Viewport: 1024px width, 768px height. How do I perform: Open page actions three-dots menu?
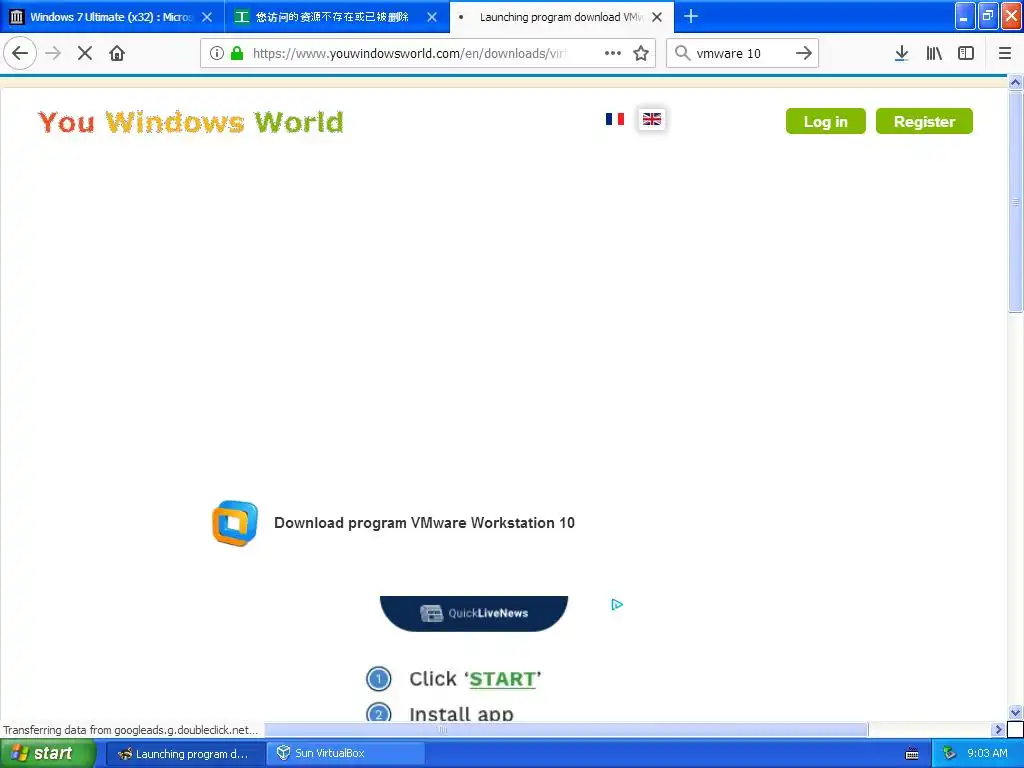[613, 53]
